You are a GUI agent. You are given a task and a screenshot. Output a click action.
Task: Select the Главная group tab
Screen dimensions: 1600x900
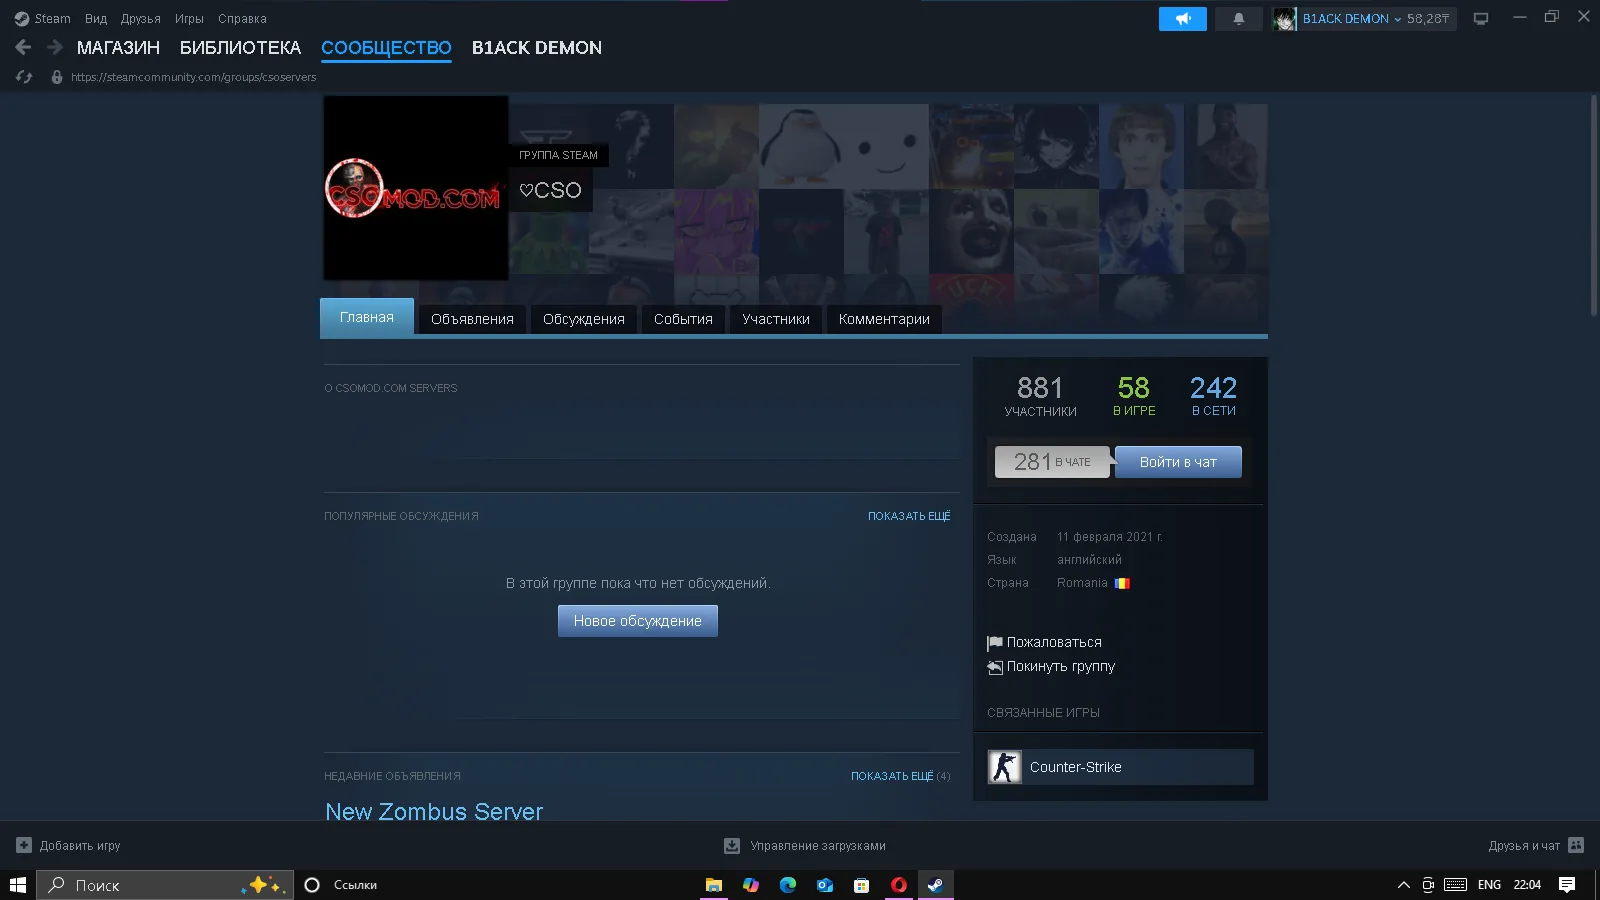[367, 317]
